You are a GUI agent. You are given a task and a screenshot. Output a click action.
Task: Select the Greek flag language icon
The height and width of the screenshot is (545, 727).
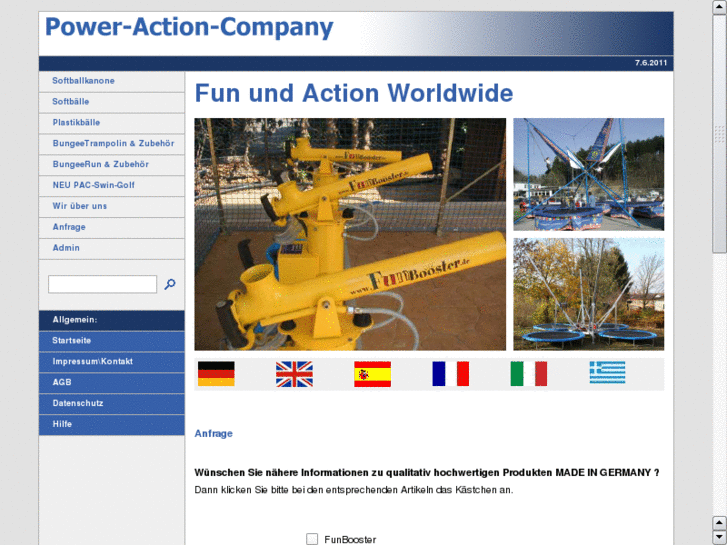[x=607, y=372]
